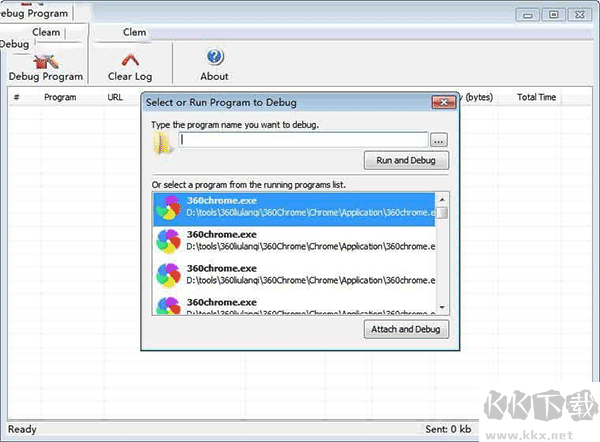Click the scroll up arrow in programs list

(x=442, y=199)
